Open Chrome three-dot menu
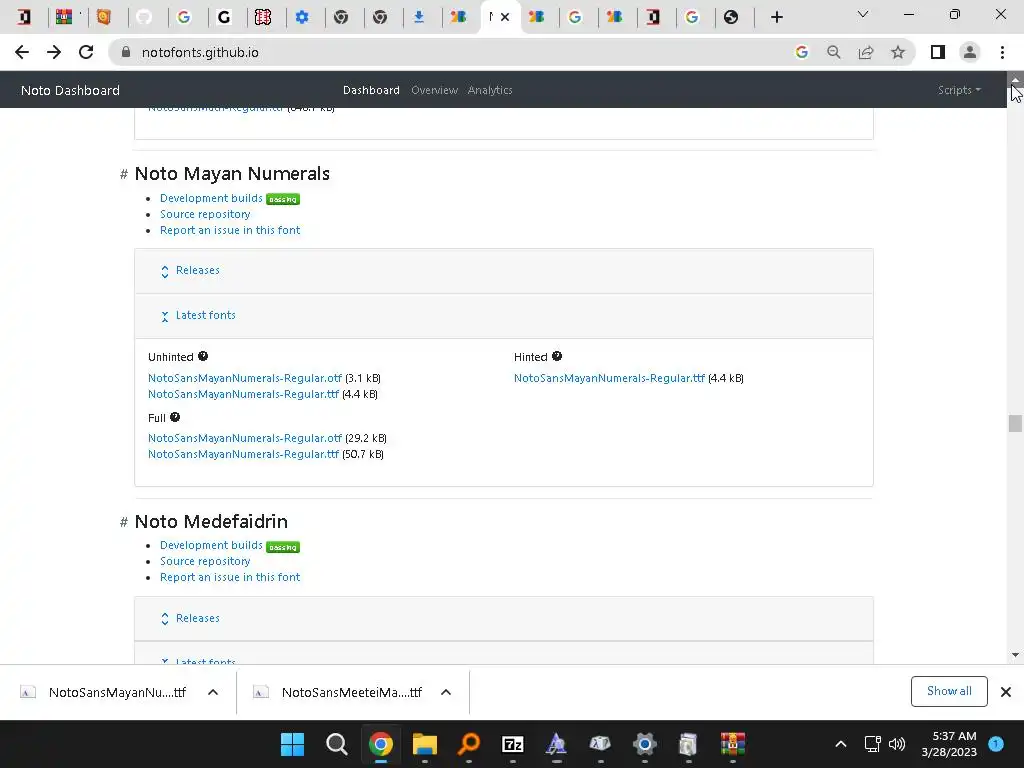1024x768 pixels. click(1002, 52)
